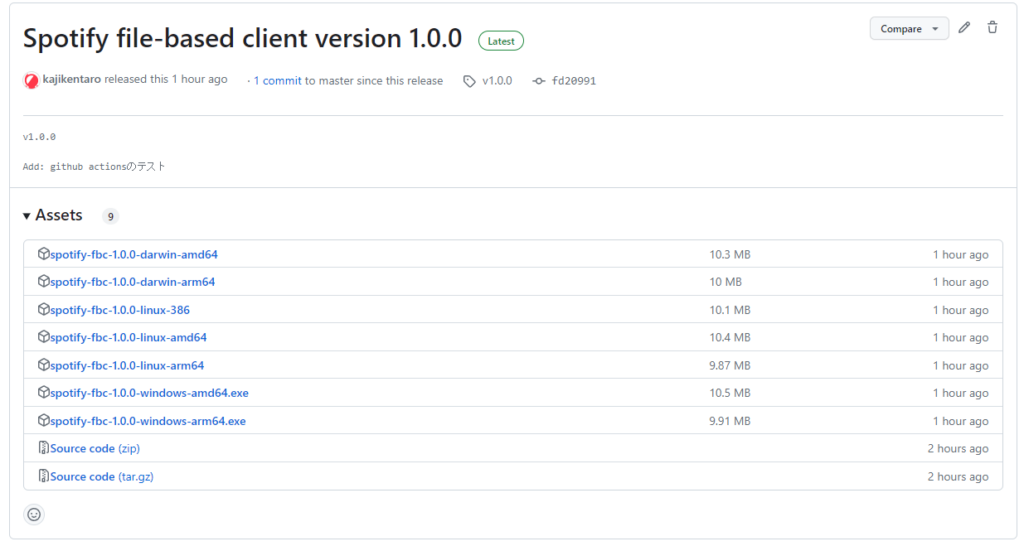Screen dimensions: 1024x546
Task: Click package icon for linux-arm64 asset
Action: [x=43, y=364]
